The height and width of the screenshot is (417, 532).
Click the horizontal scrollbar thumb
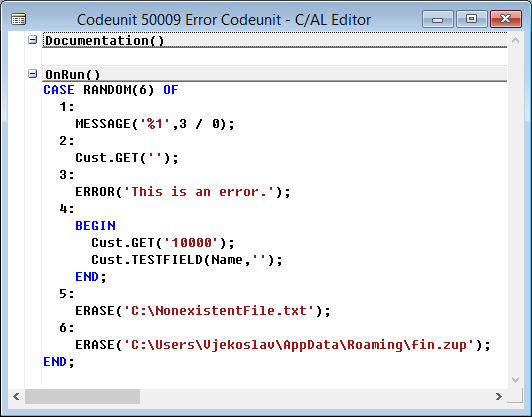(x=82, y=396)
